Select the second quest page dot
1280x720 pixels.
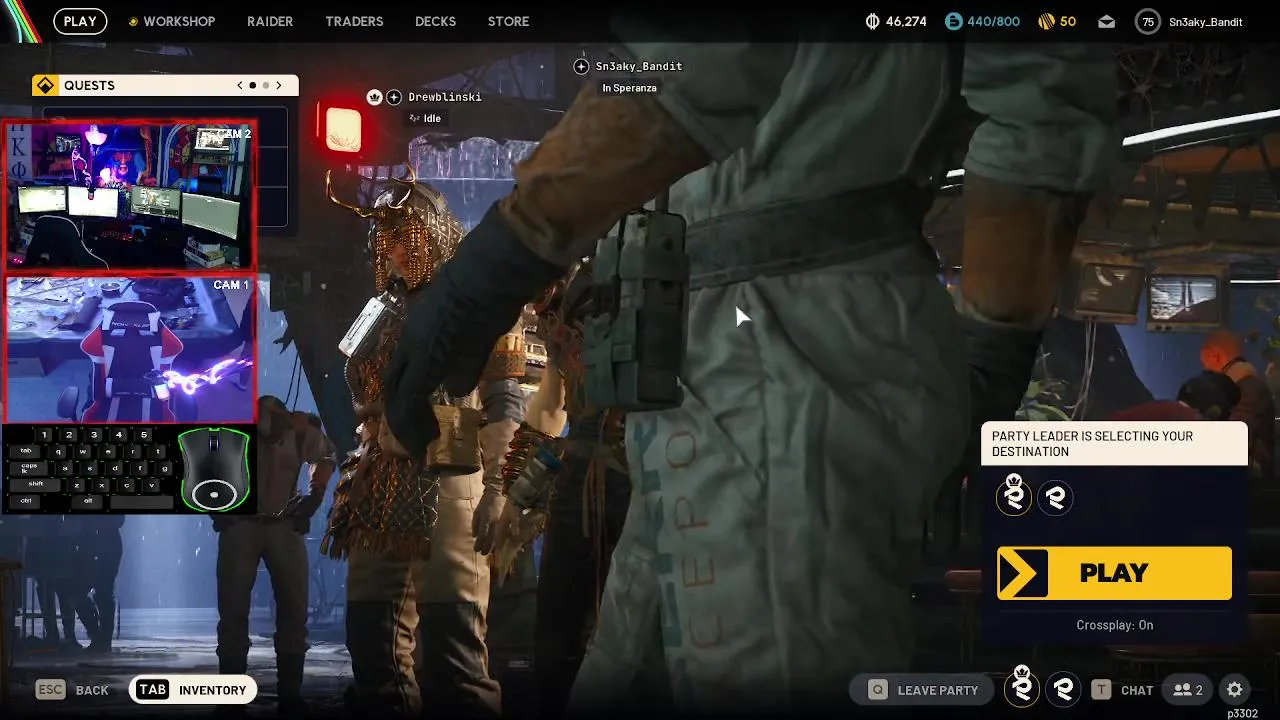(265, 86)
